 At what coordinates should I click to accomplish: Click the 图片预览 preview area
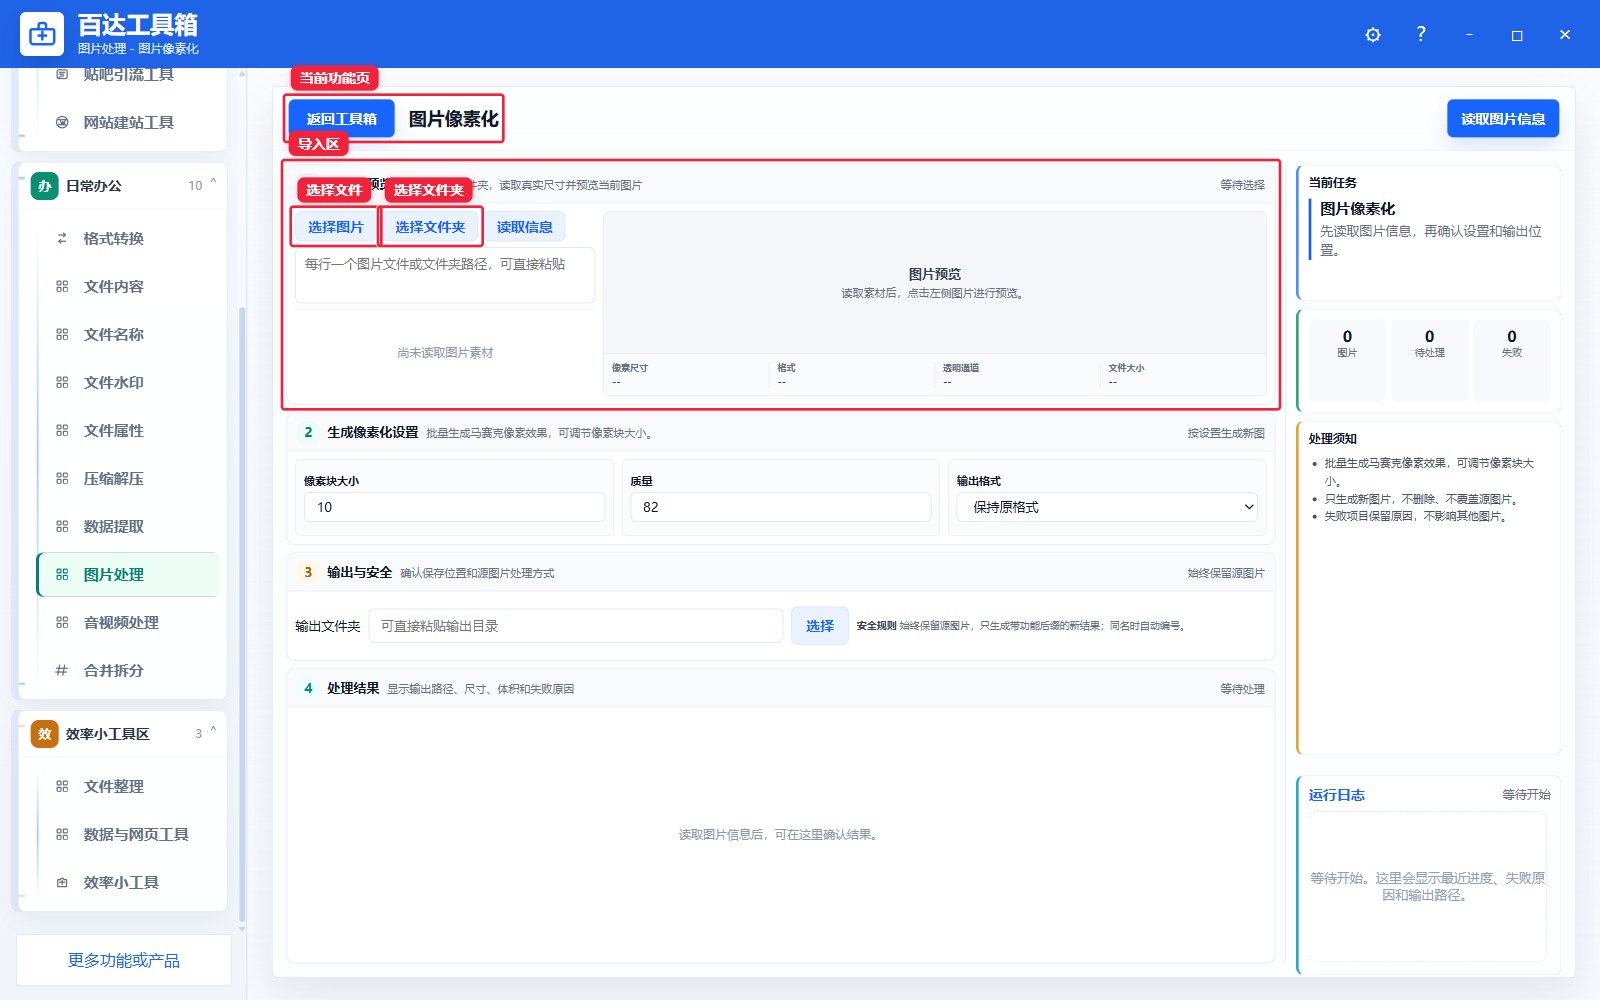(x=935, y=282)
